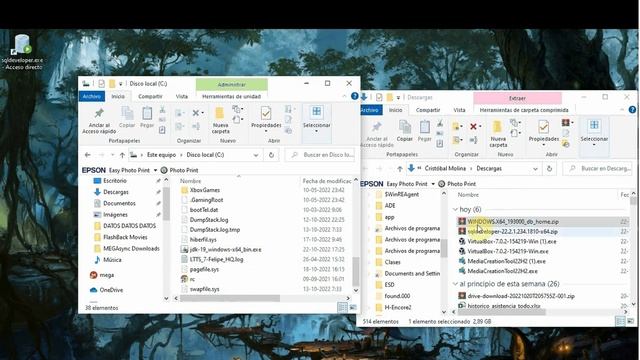
Task: Expand the Disco local address bar history dropdown
Action: [256, 155]
